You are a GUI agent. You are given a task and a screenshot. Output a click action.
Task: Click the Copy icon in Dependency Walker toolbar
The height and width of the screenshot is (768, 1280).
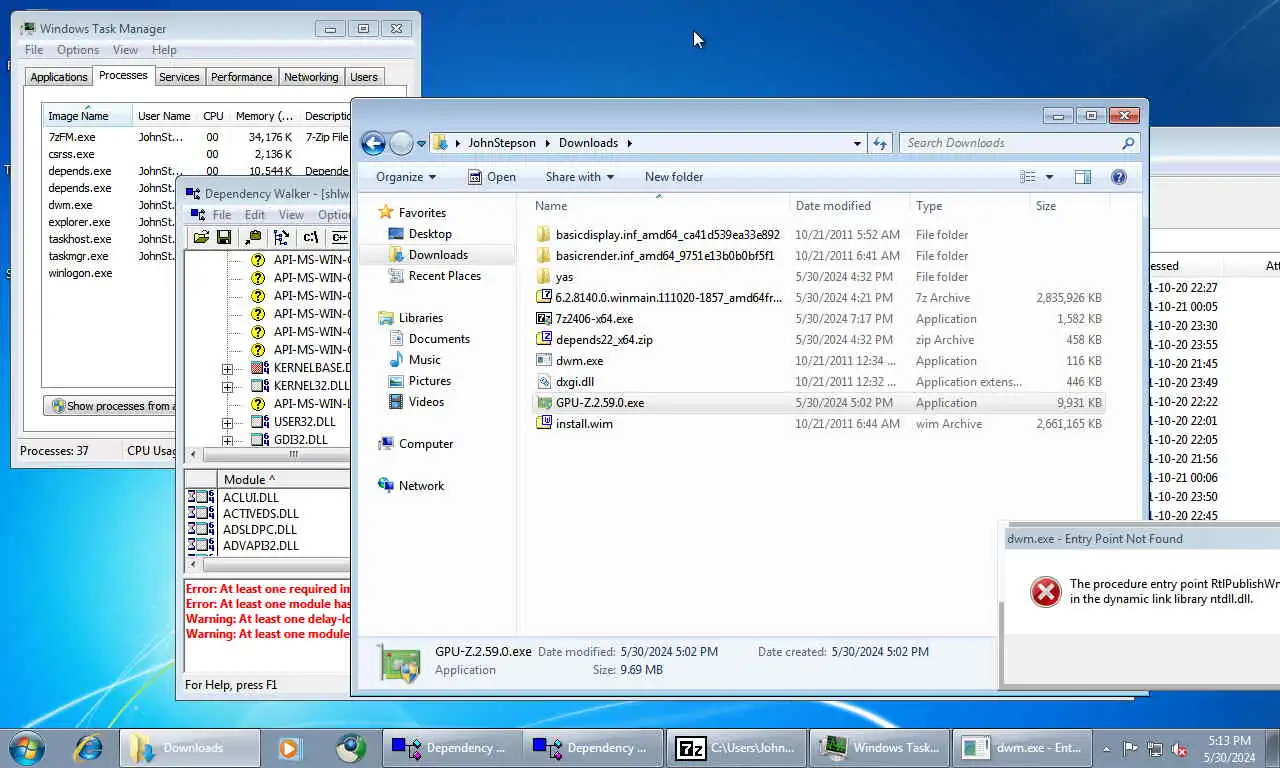[x=253, y=237]
